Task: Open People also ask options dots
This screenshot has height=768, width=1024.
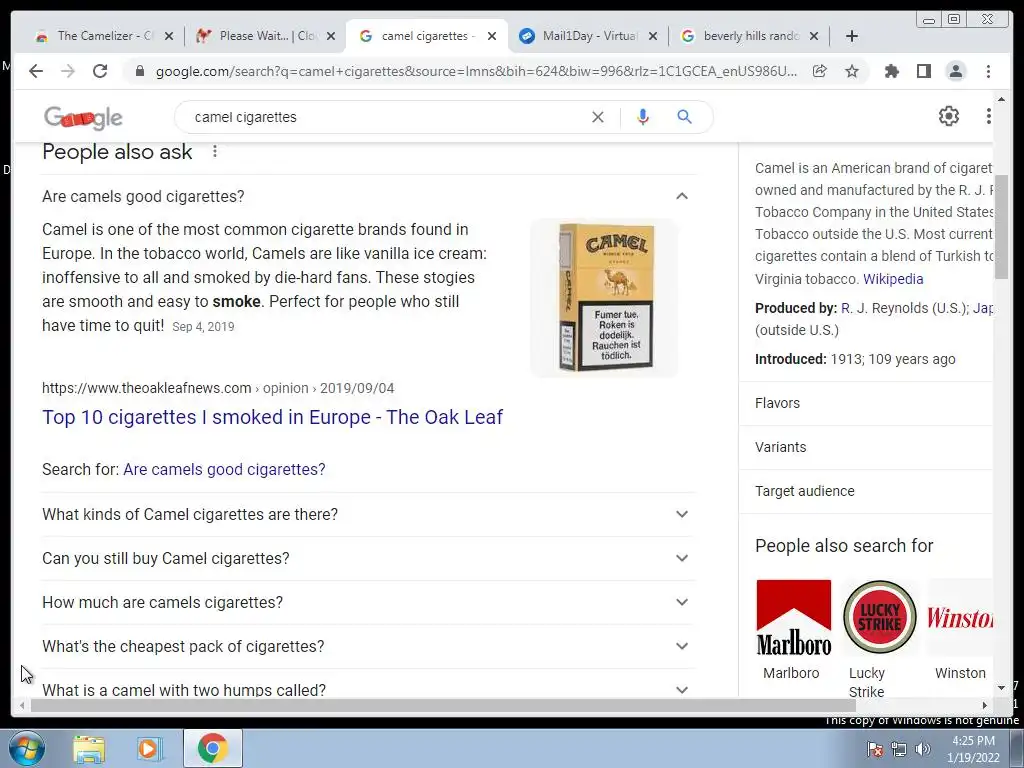Action: [x=214, y=152]
